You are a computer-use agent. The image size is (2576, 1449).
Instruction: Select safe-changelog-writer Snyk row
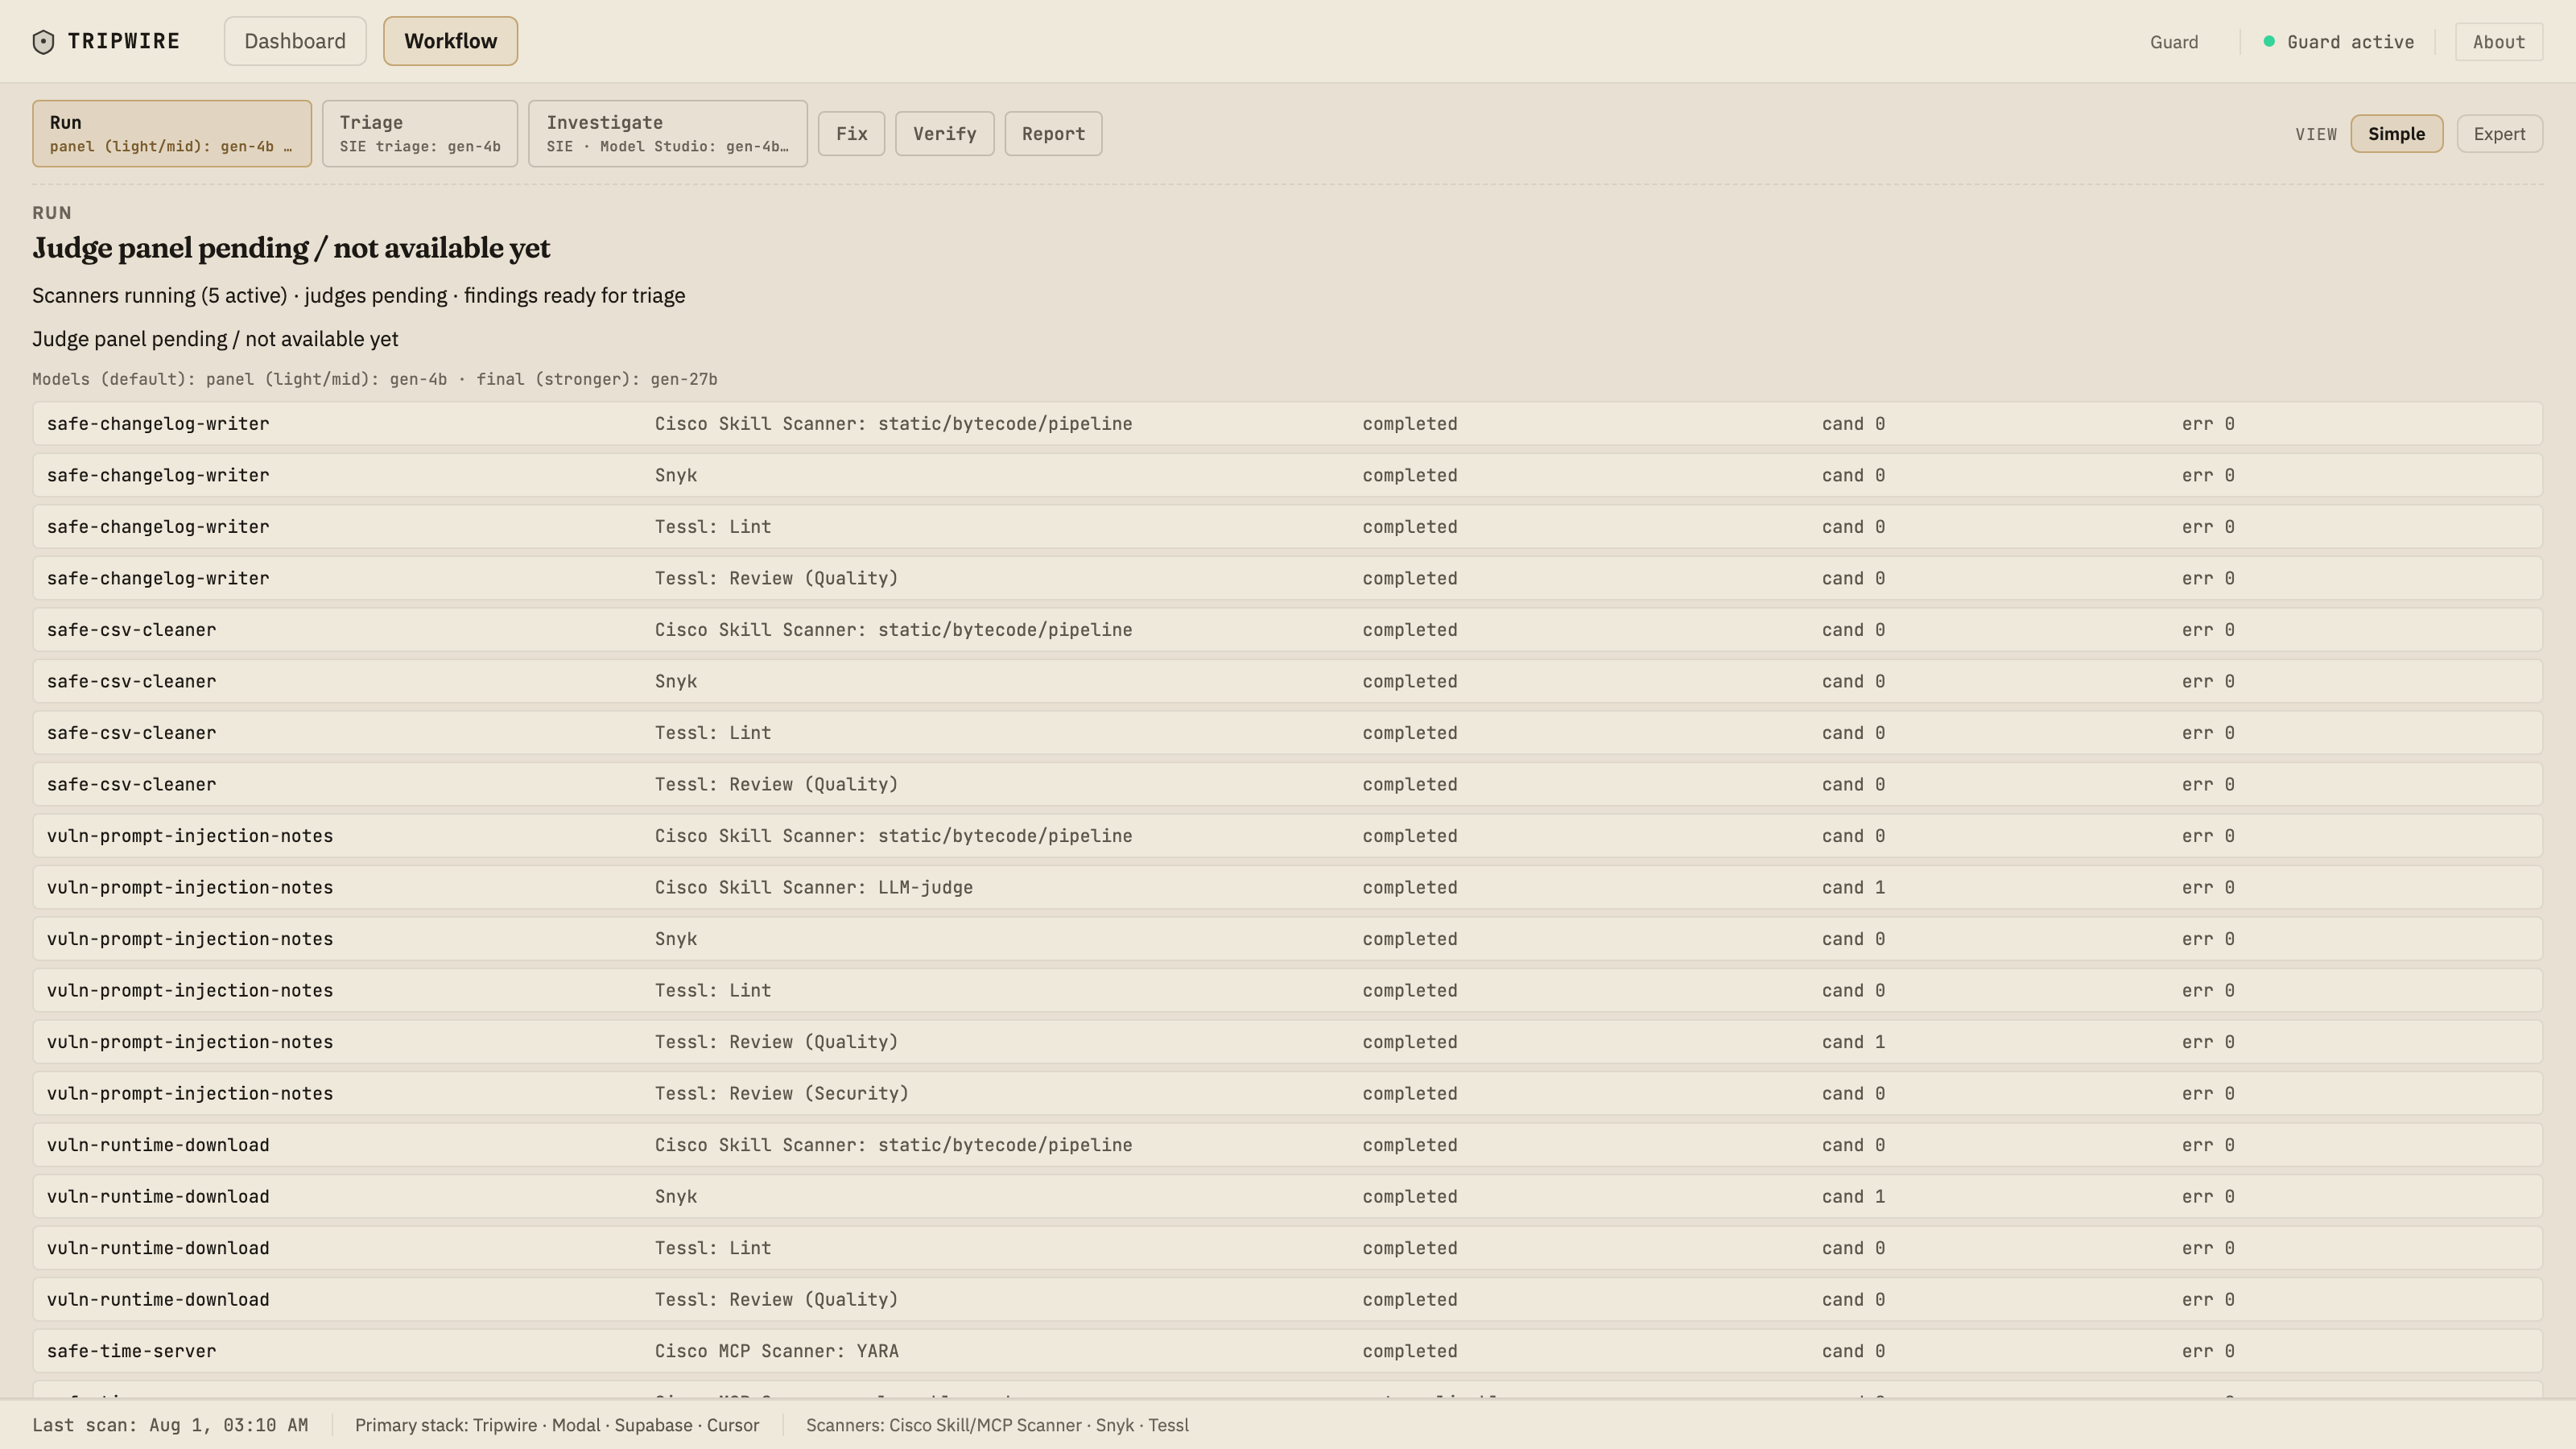pyautogui.click(x=1288, y=475)
